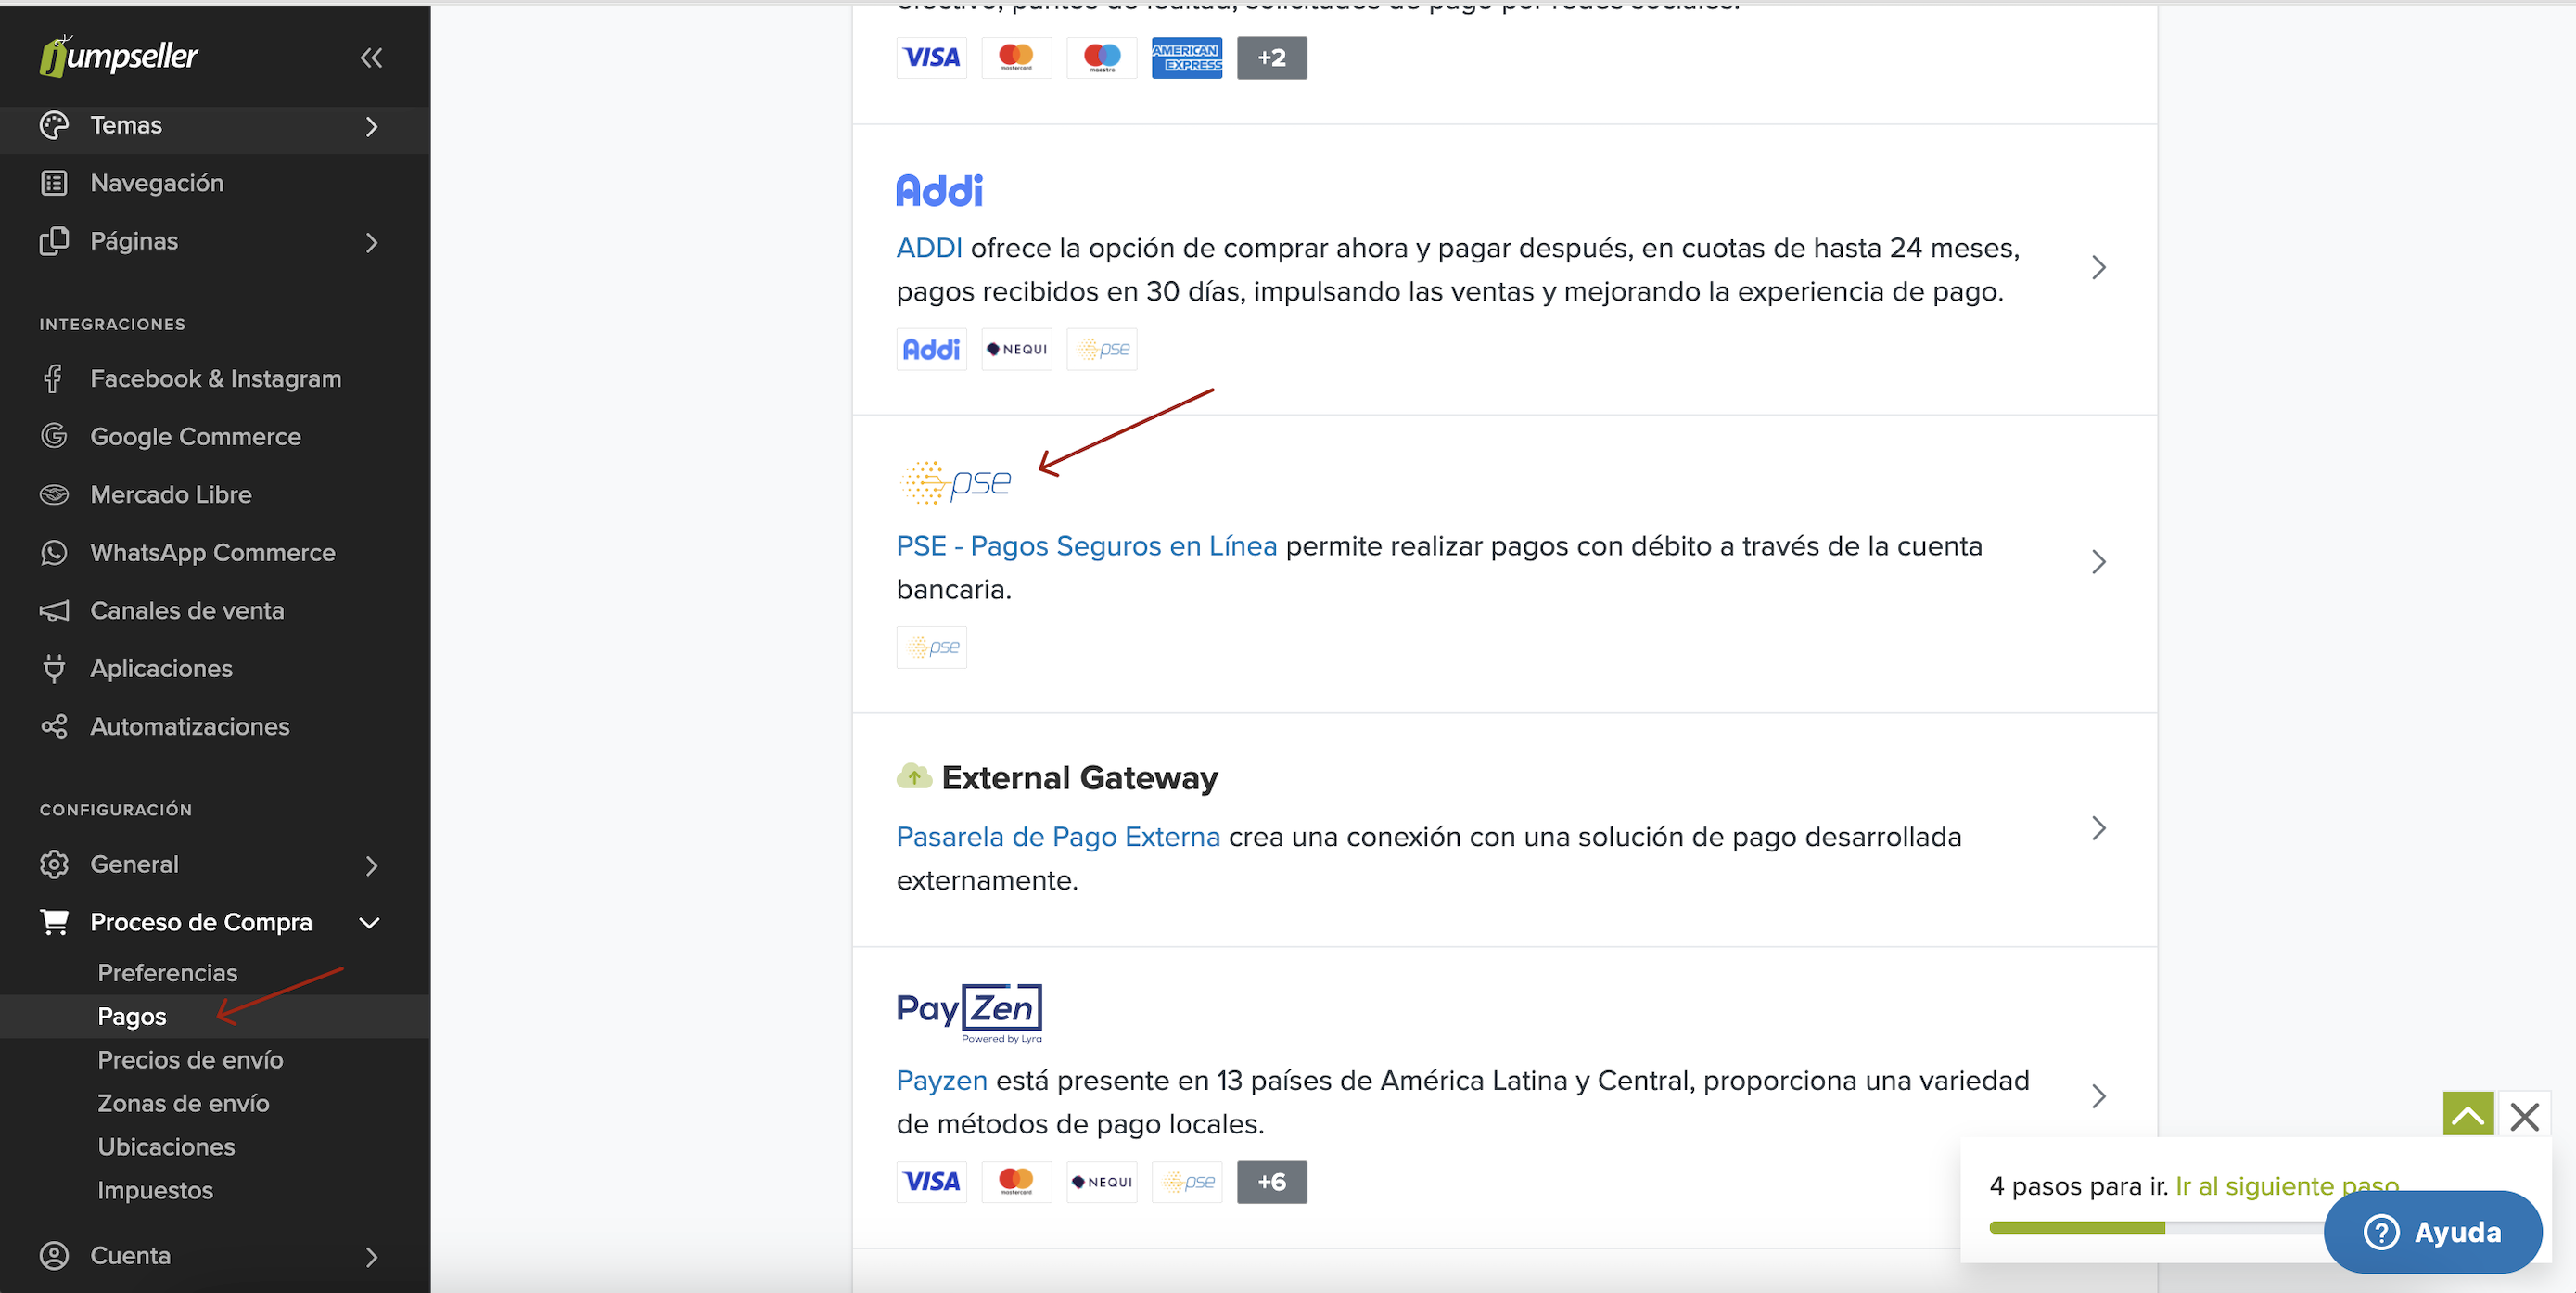Screen dimensions: 2576x1293
Task: Collapse the sidebar with double-chevron icon
Action: tap(371, 58)
